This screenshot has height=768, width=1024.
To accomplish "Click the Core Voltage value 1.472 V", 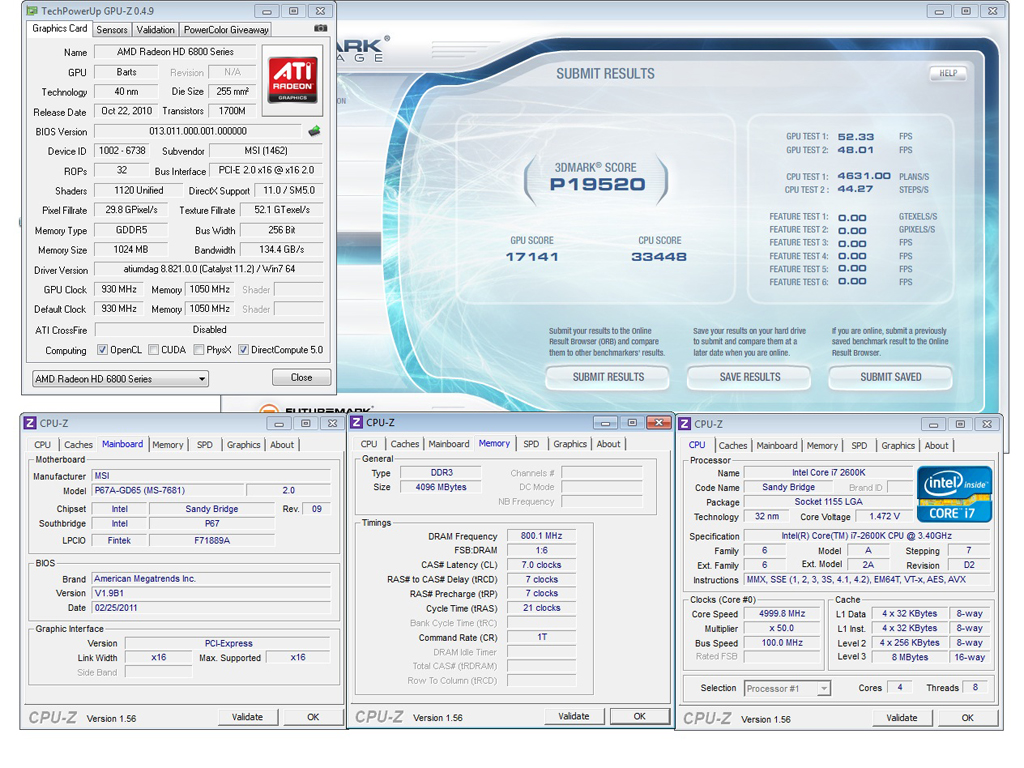I will [884, 516].
